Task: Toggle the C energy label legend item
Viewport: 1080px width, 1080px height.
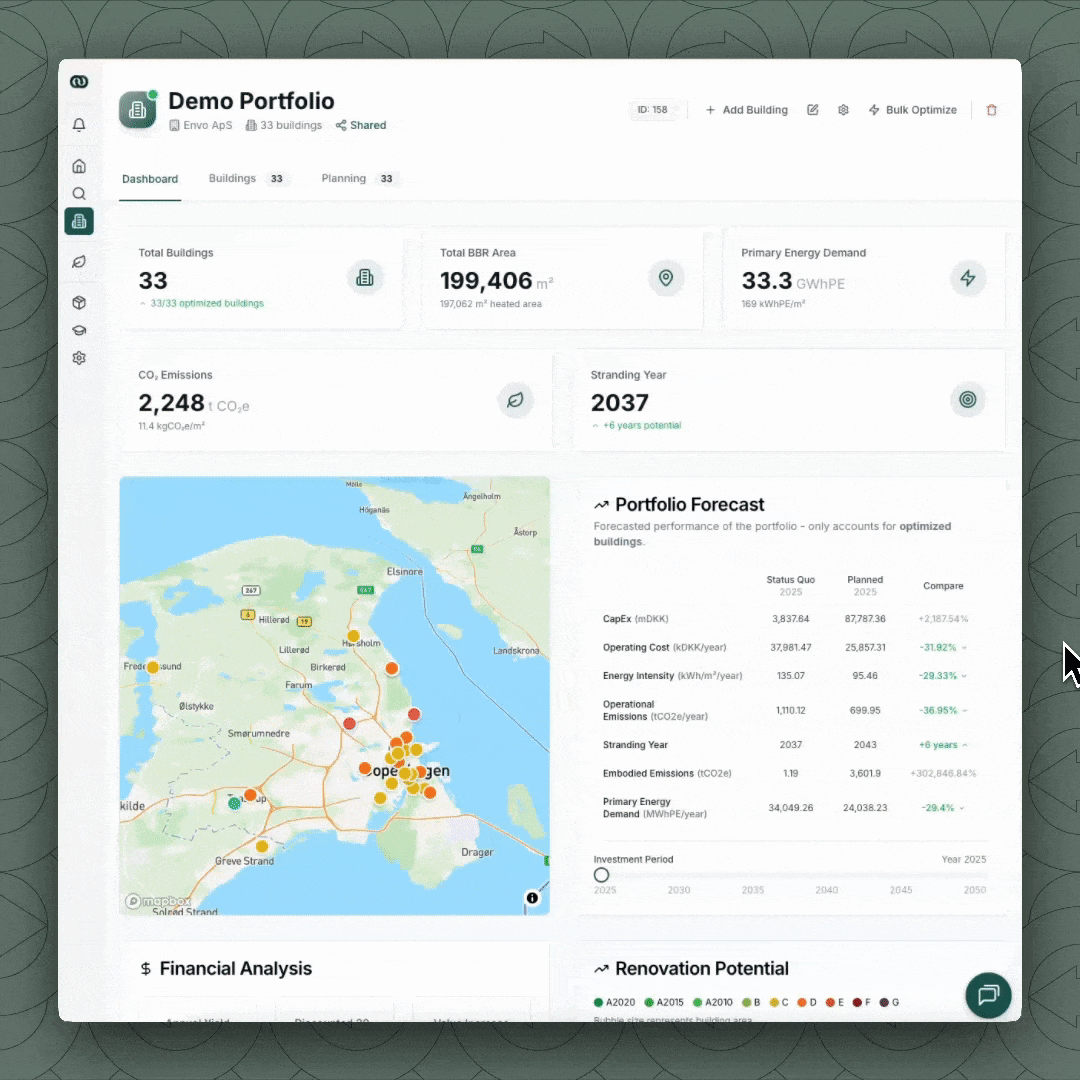Action: (x=780, y=1002)
